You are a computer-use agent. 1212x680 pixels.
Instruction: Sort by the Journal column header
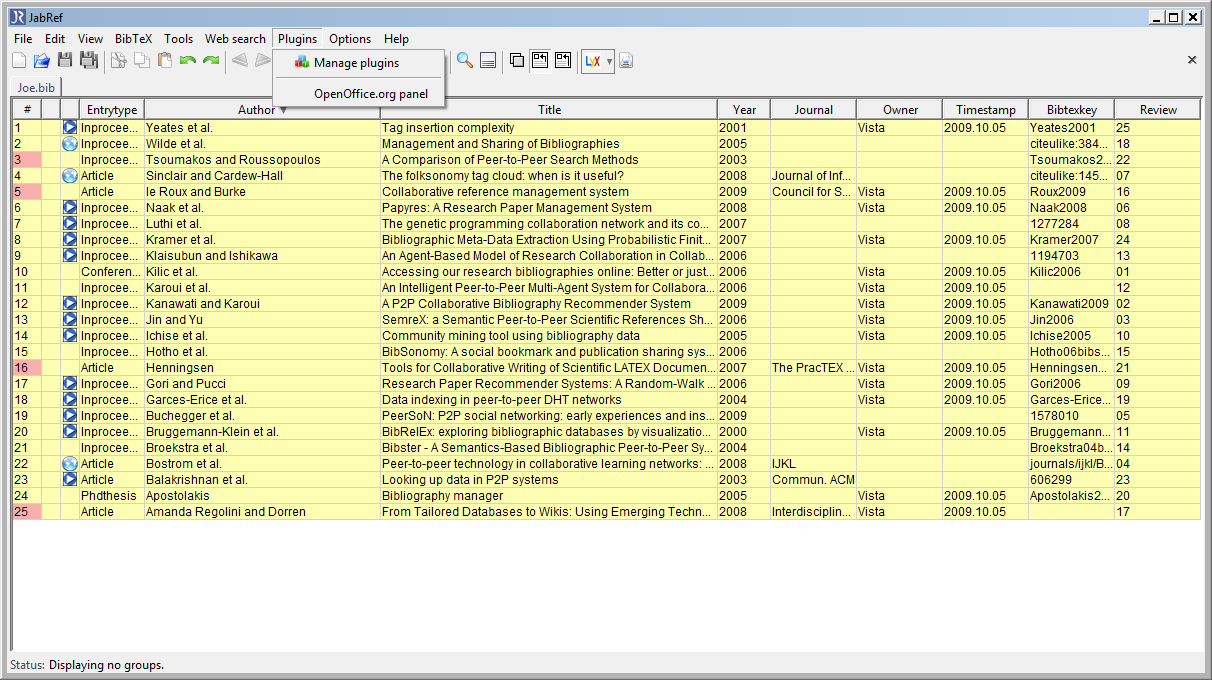(814, 110)
